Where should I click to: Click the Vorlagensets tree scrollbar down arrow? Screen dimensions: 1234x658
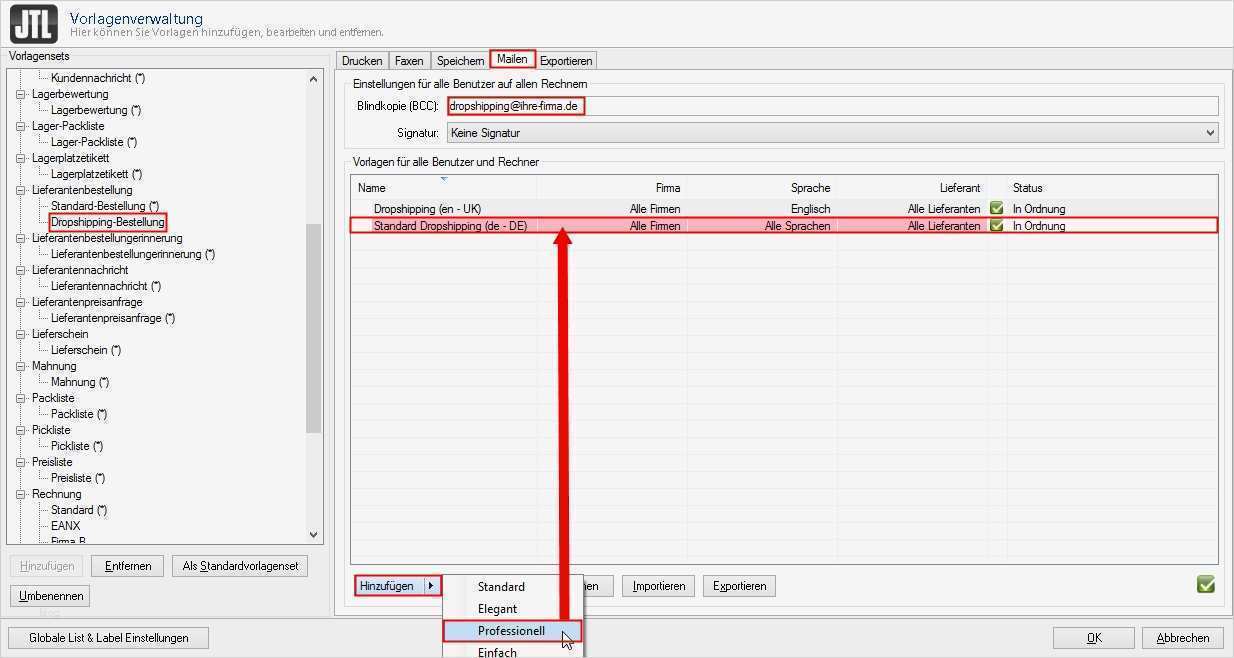click(314, 535)
